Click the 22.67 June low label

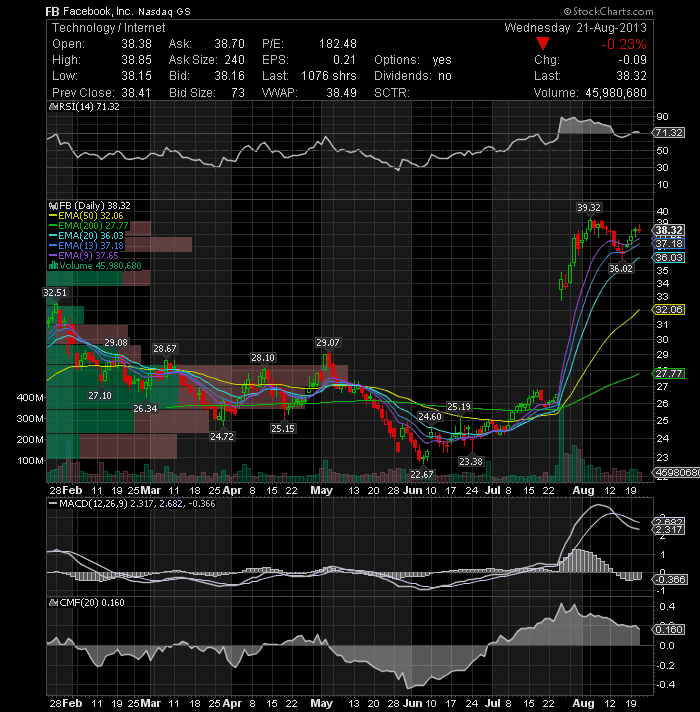coord(422,475)
